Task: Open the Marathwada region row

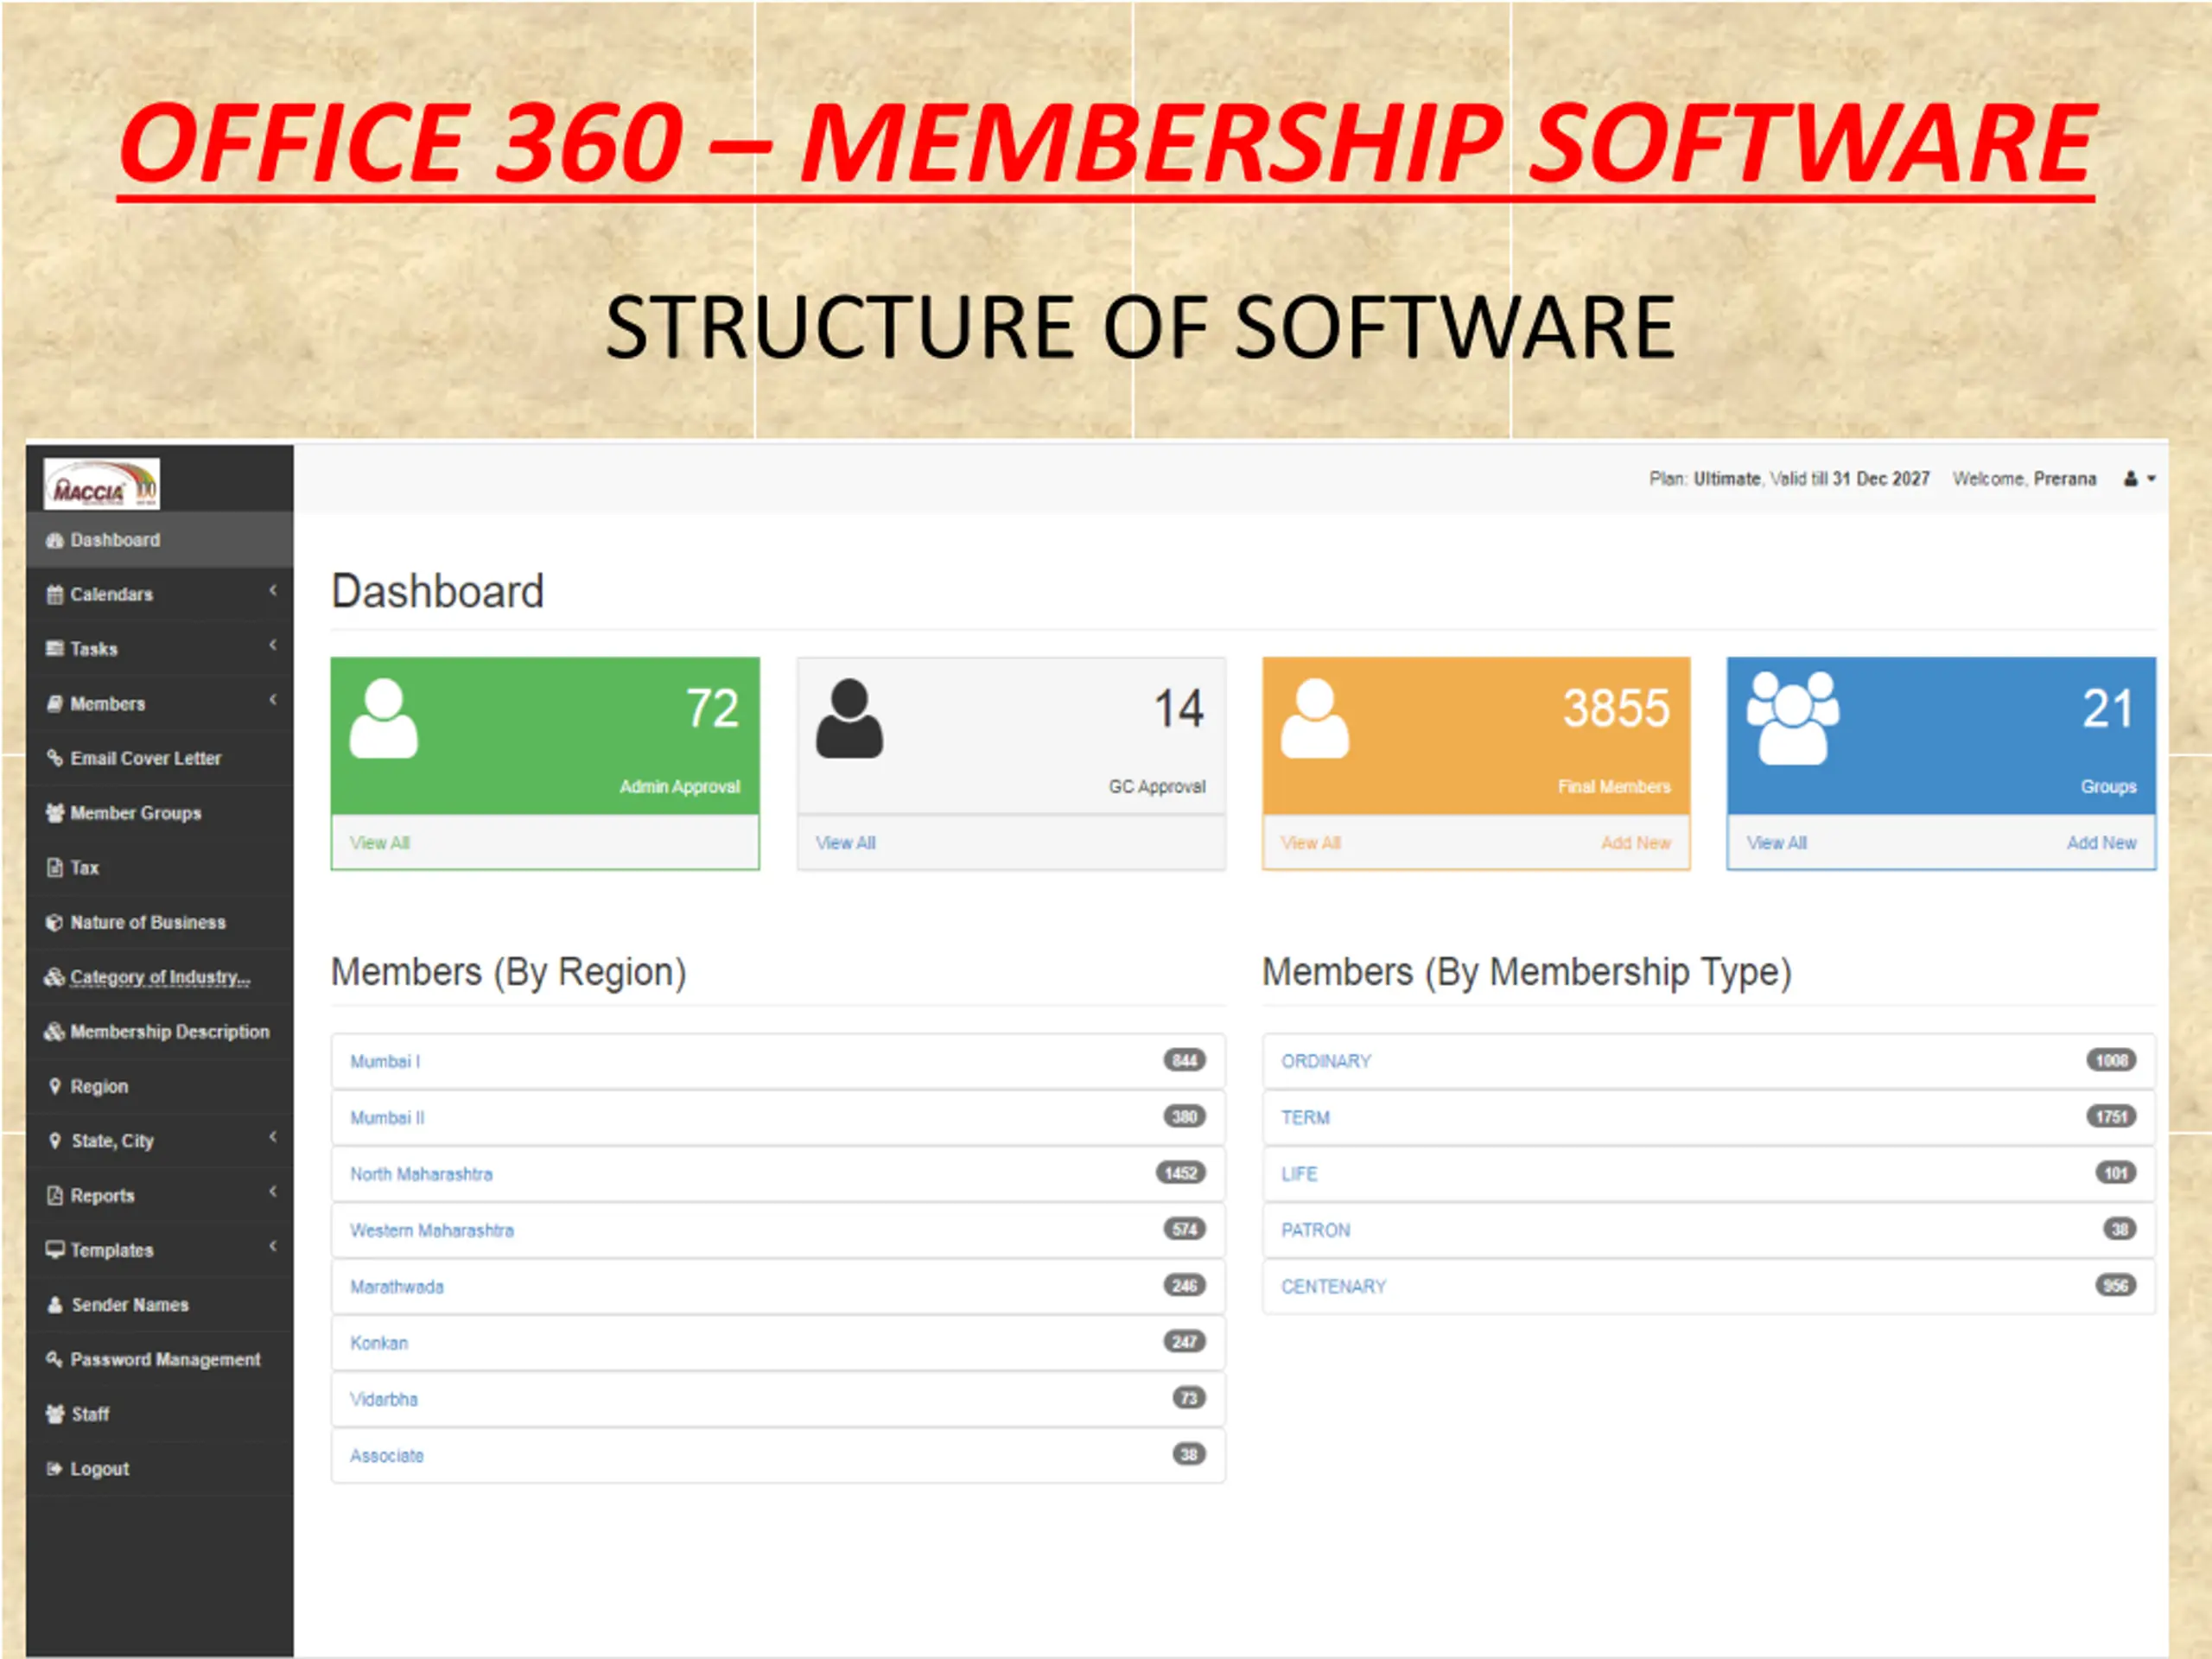Action: click(x=778, y=1286)
